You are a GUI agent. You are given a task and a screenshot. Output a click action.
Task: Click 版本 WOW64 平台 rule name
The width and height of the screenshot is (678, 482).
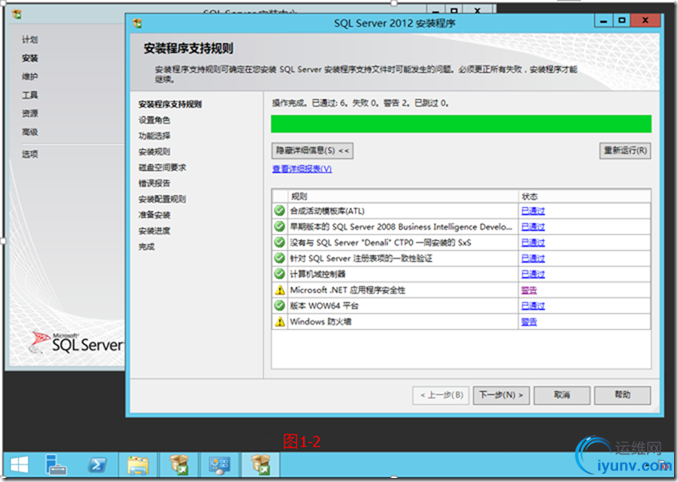(x=324, y=306)
